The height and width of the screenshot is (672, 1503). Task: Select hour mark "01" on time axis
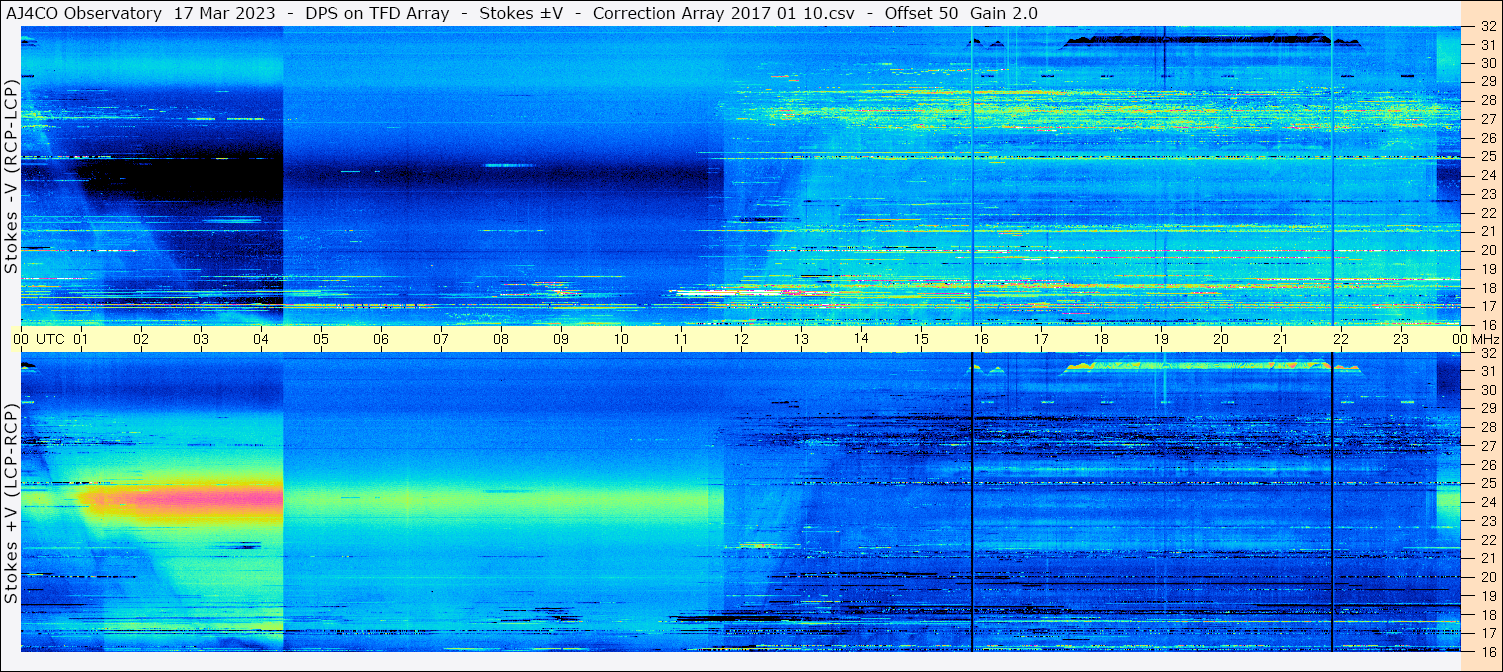click(x=81, y=339)
